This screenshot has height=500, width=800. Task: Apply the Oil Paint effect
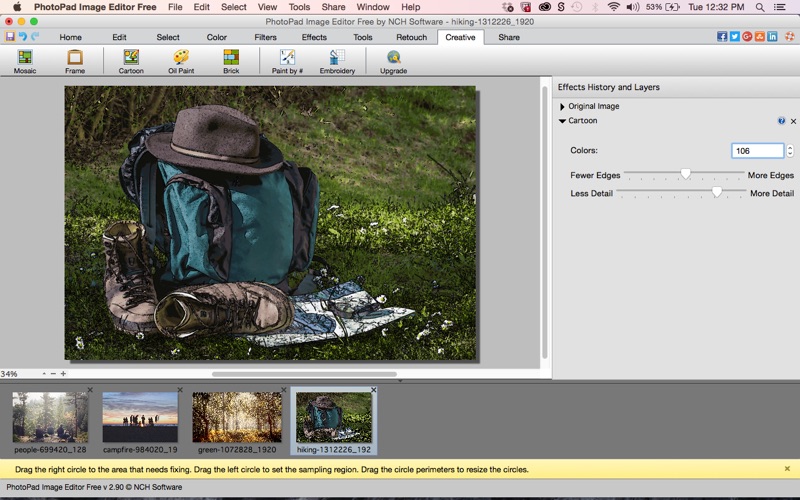tap(180, 61)
